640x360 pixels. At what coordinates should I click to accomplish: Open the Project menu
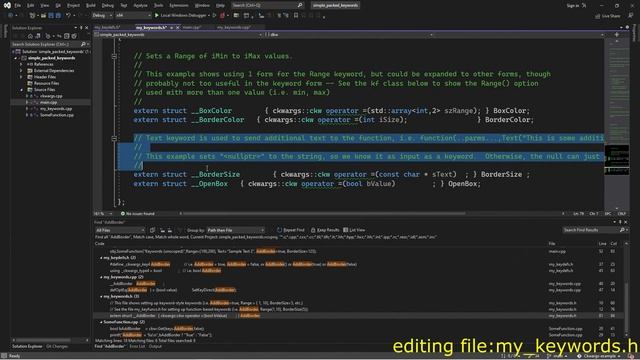[73, 5]
